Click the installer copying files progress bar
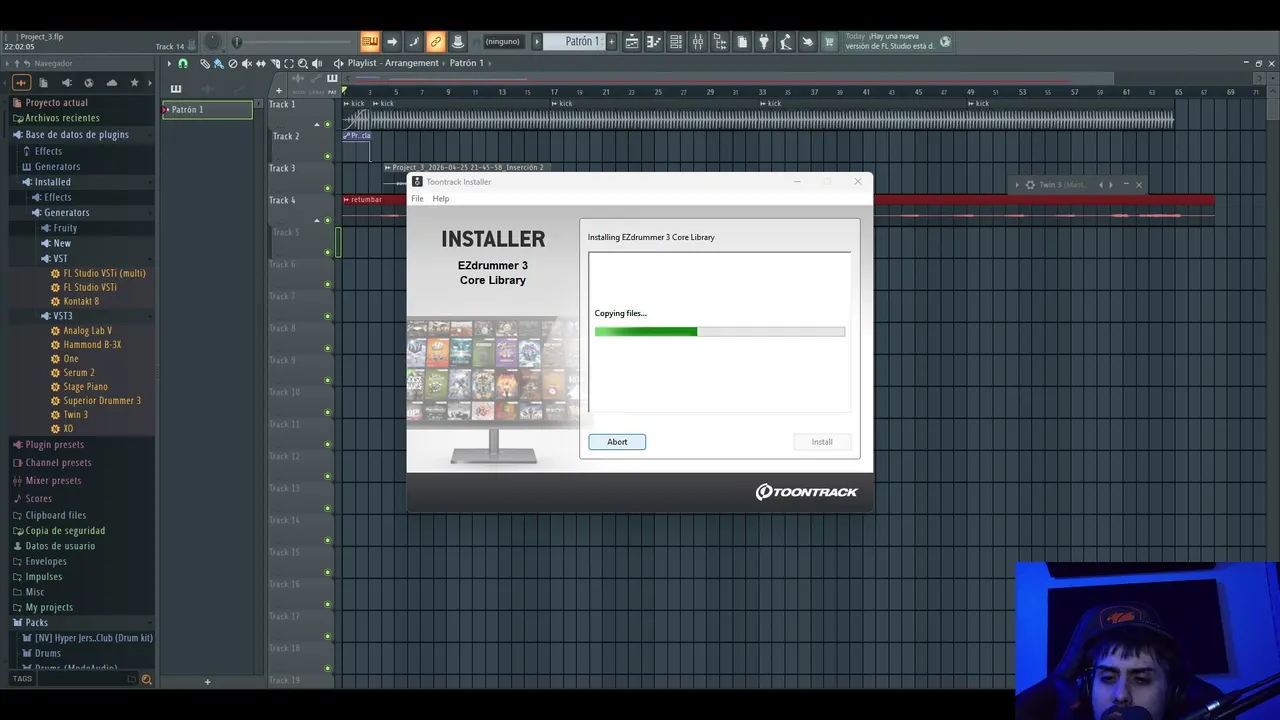Screen dimensions: 1280x720 pyautogui.click(x=720, y=331)
